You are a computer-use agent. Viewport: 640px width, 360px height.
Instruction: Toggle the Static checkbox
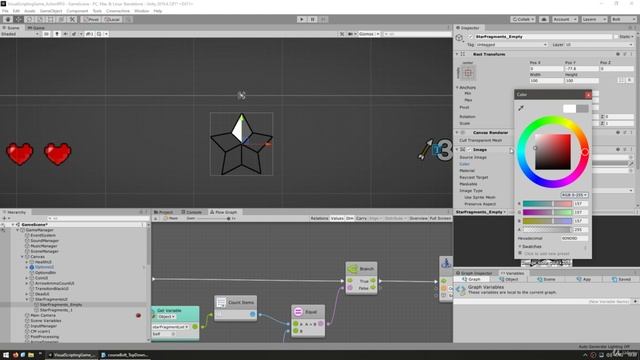(616, 37)
